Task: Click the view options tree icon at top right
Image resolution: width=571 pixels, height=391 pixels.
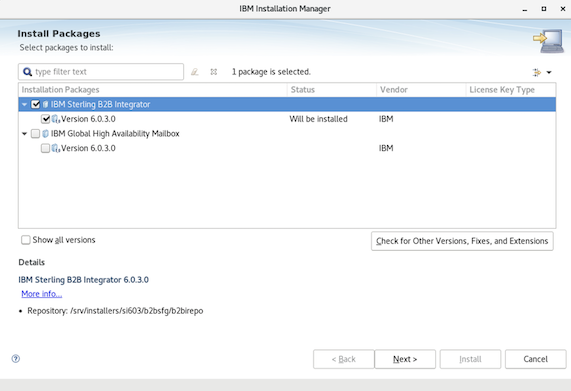Action: pos(536,72)
